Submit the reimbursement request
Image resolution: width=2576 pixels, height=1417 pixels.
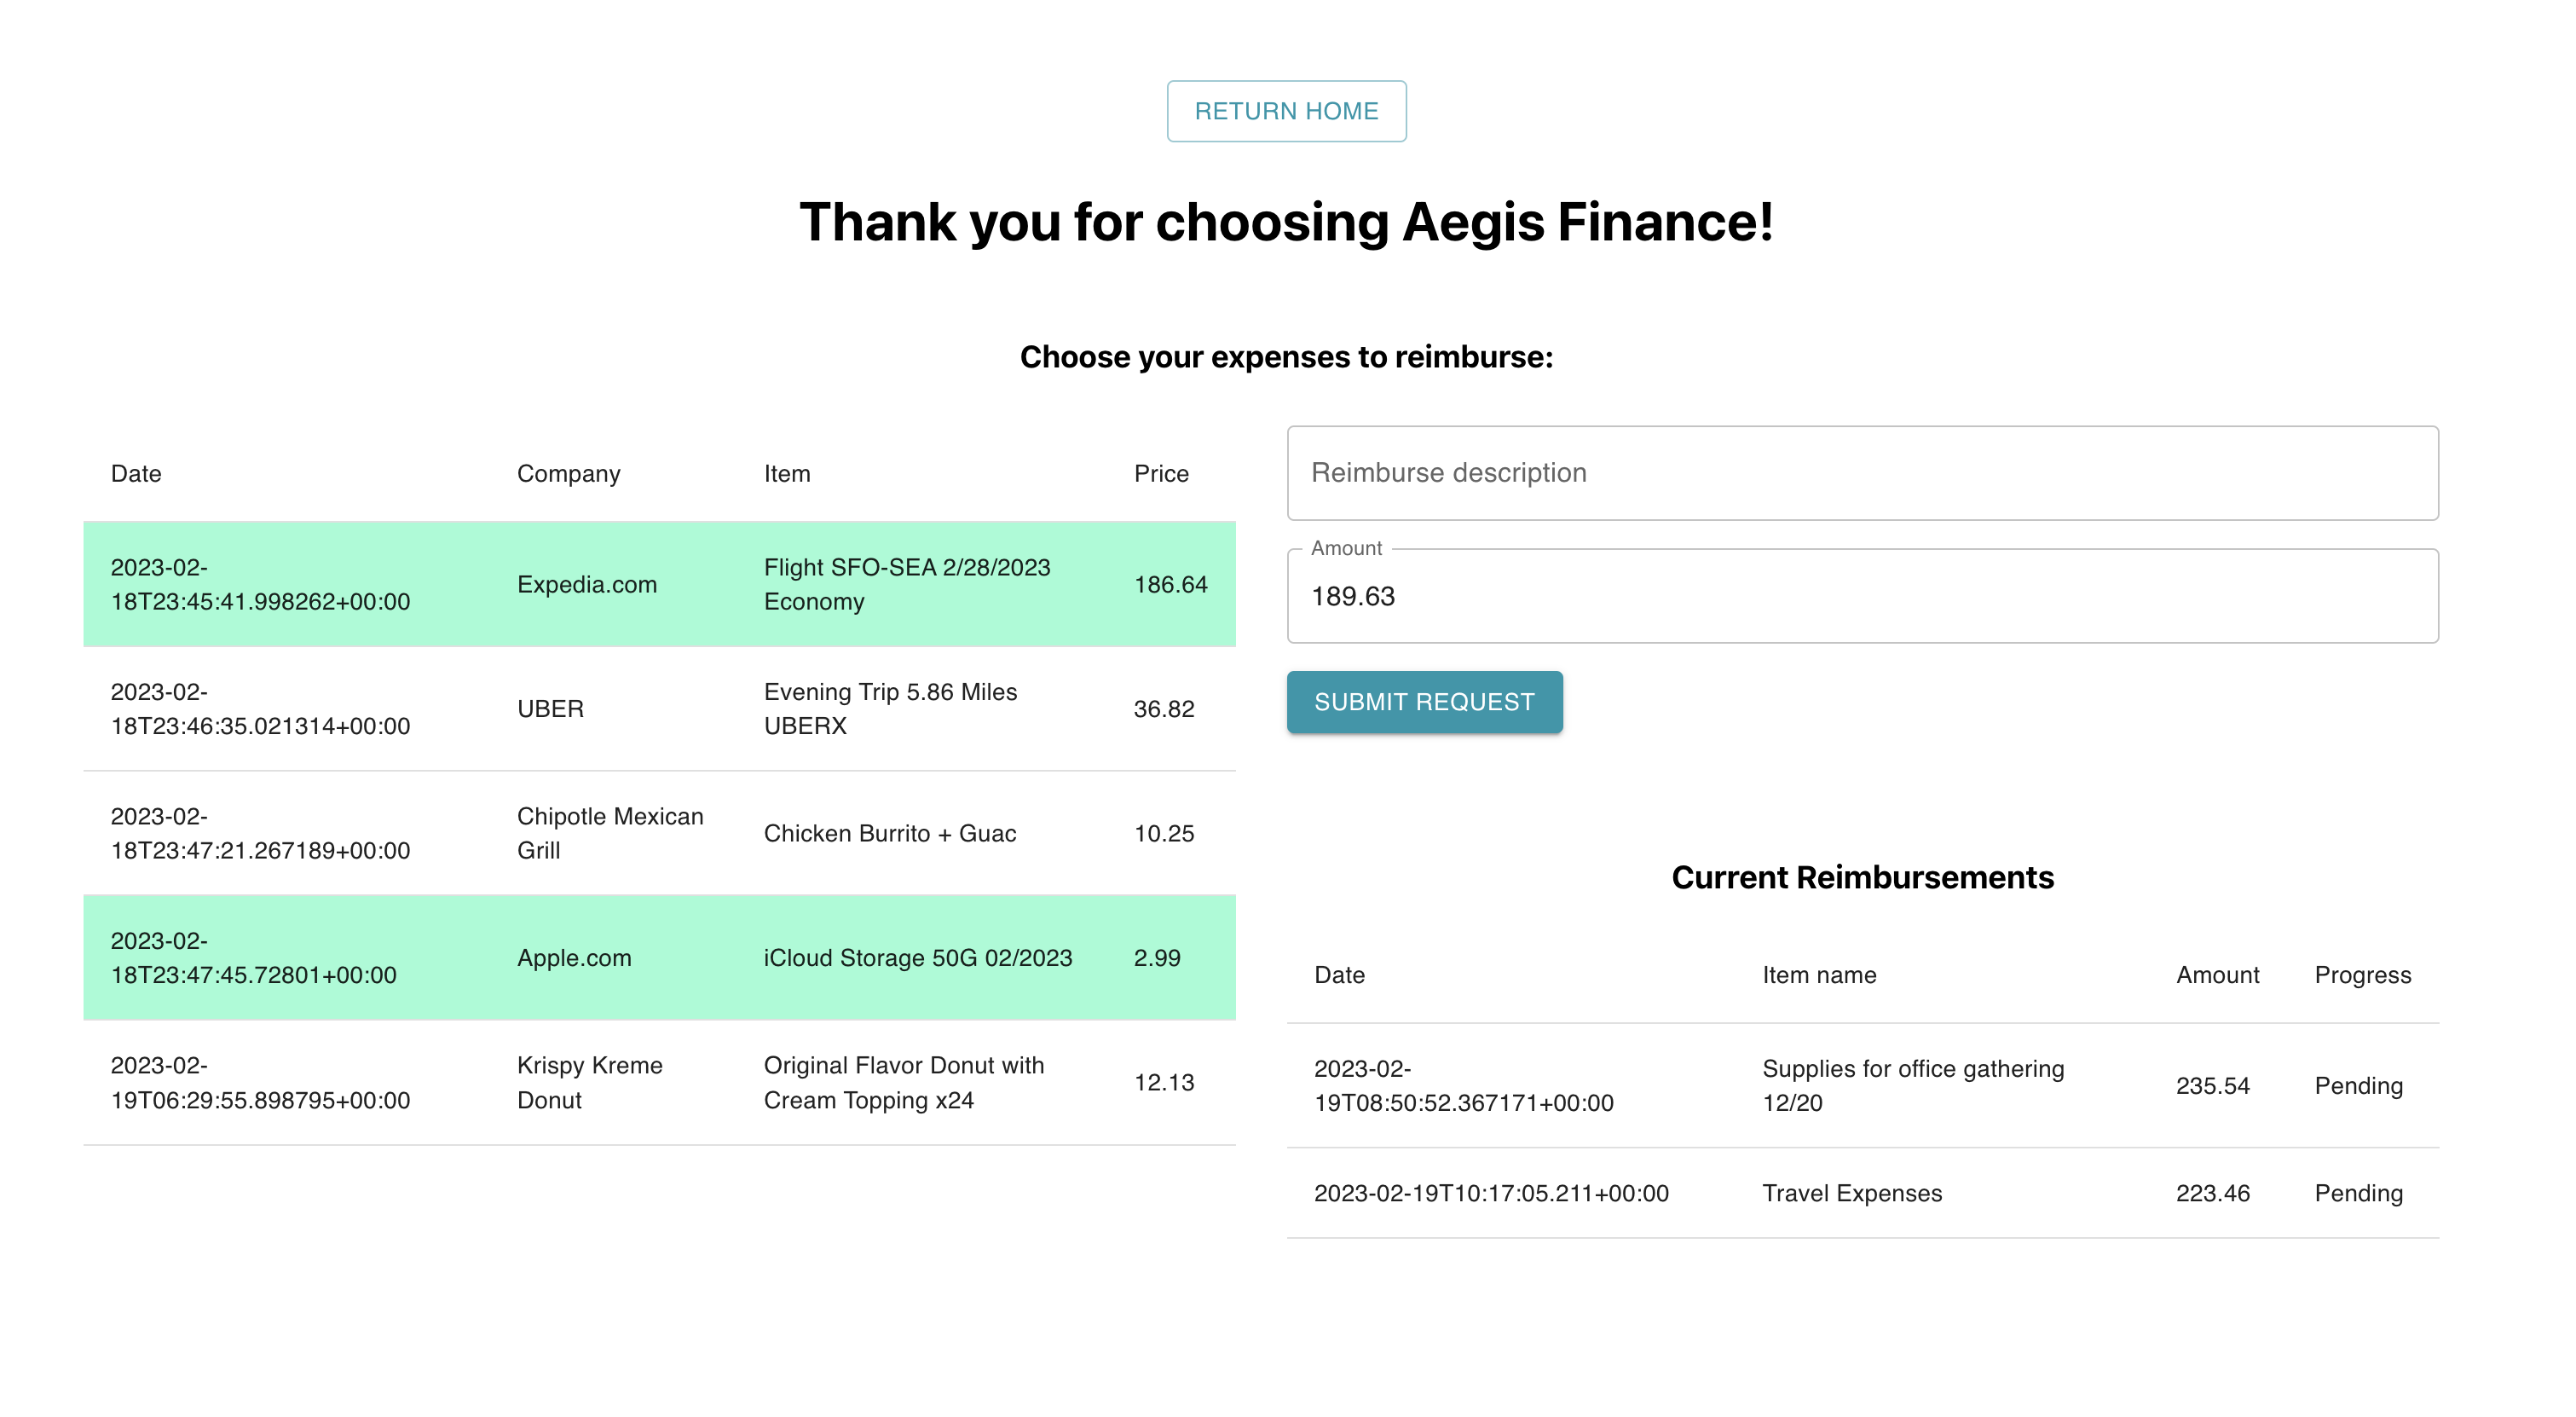click(1423, 702)
